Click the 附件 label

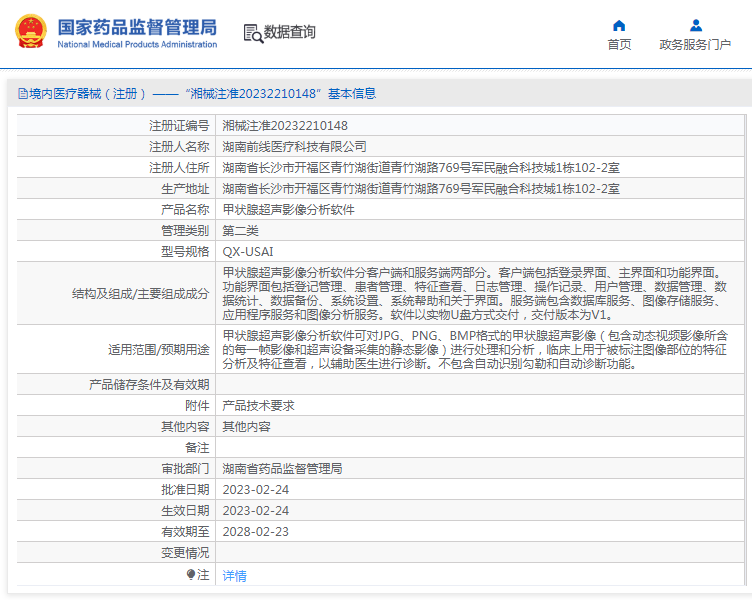tap(197, 406)
